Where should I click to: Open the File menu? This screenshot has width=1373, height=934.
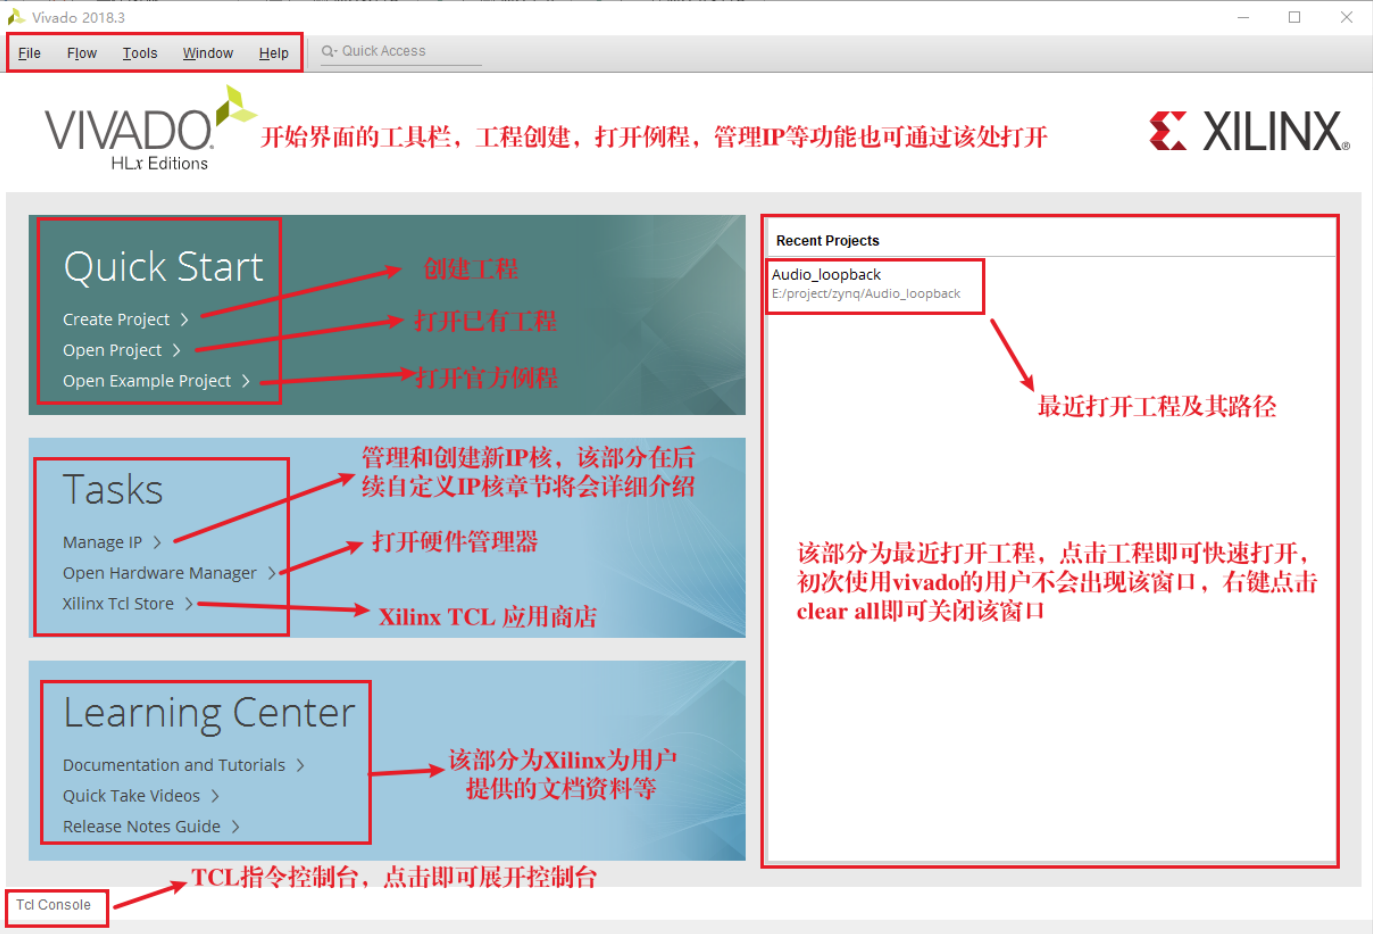pos(29,53)
